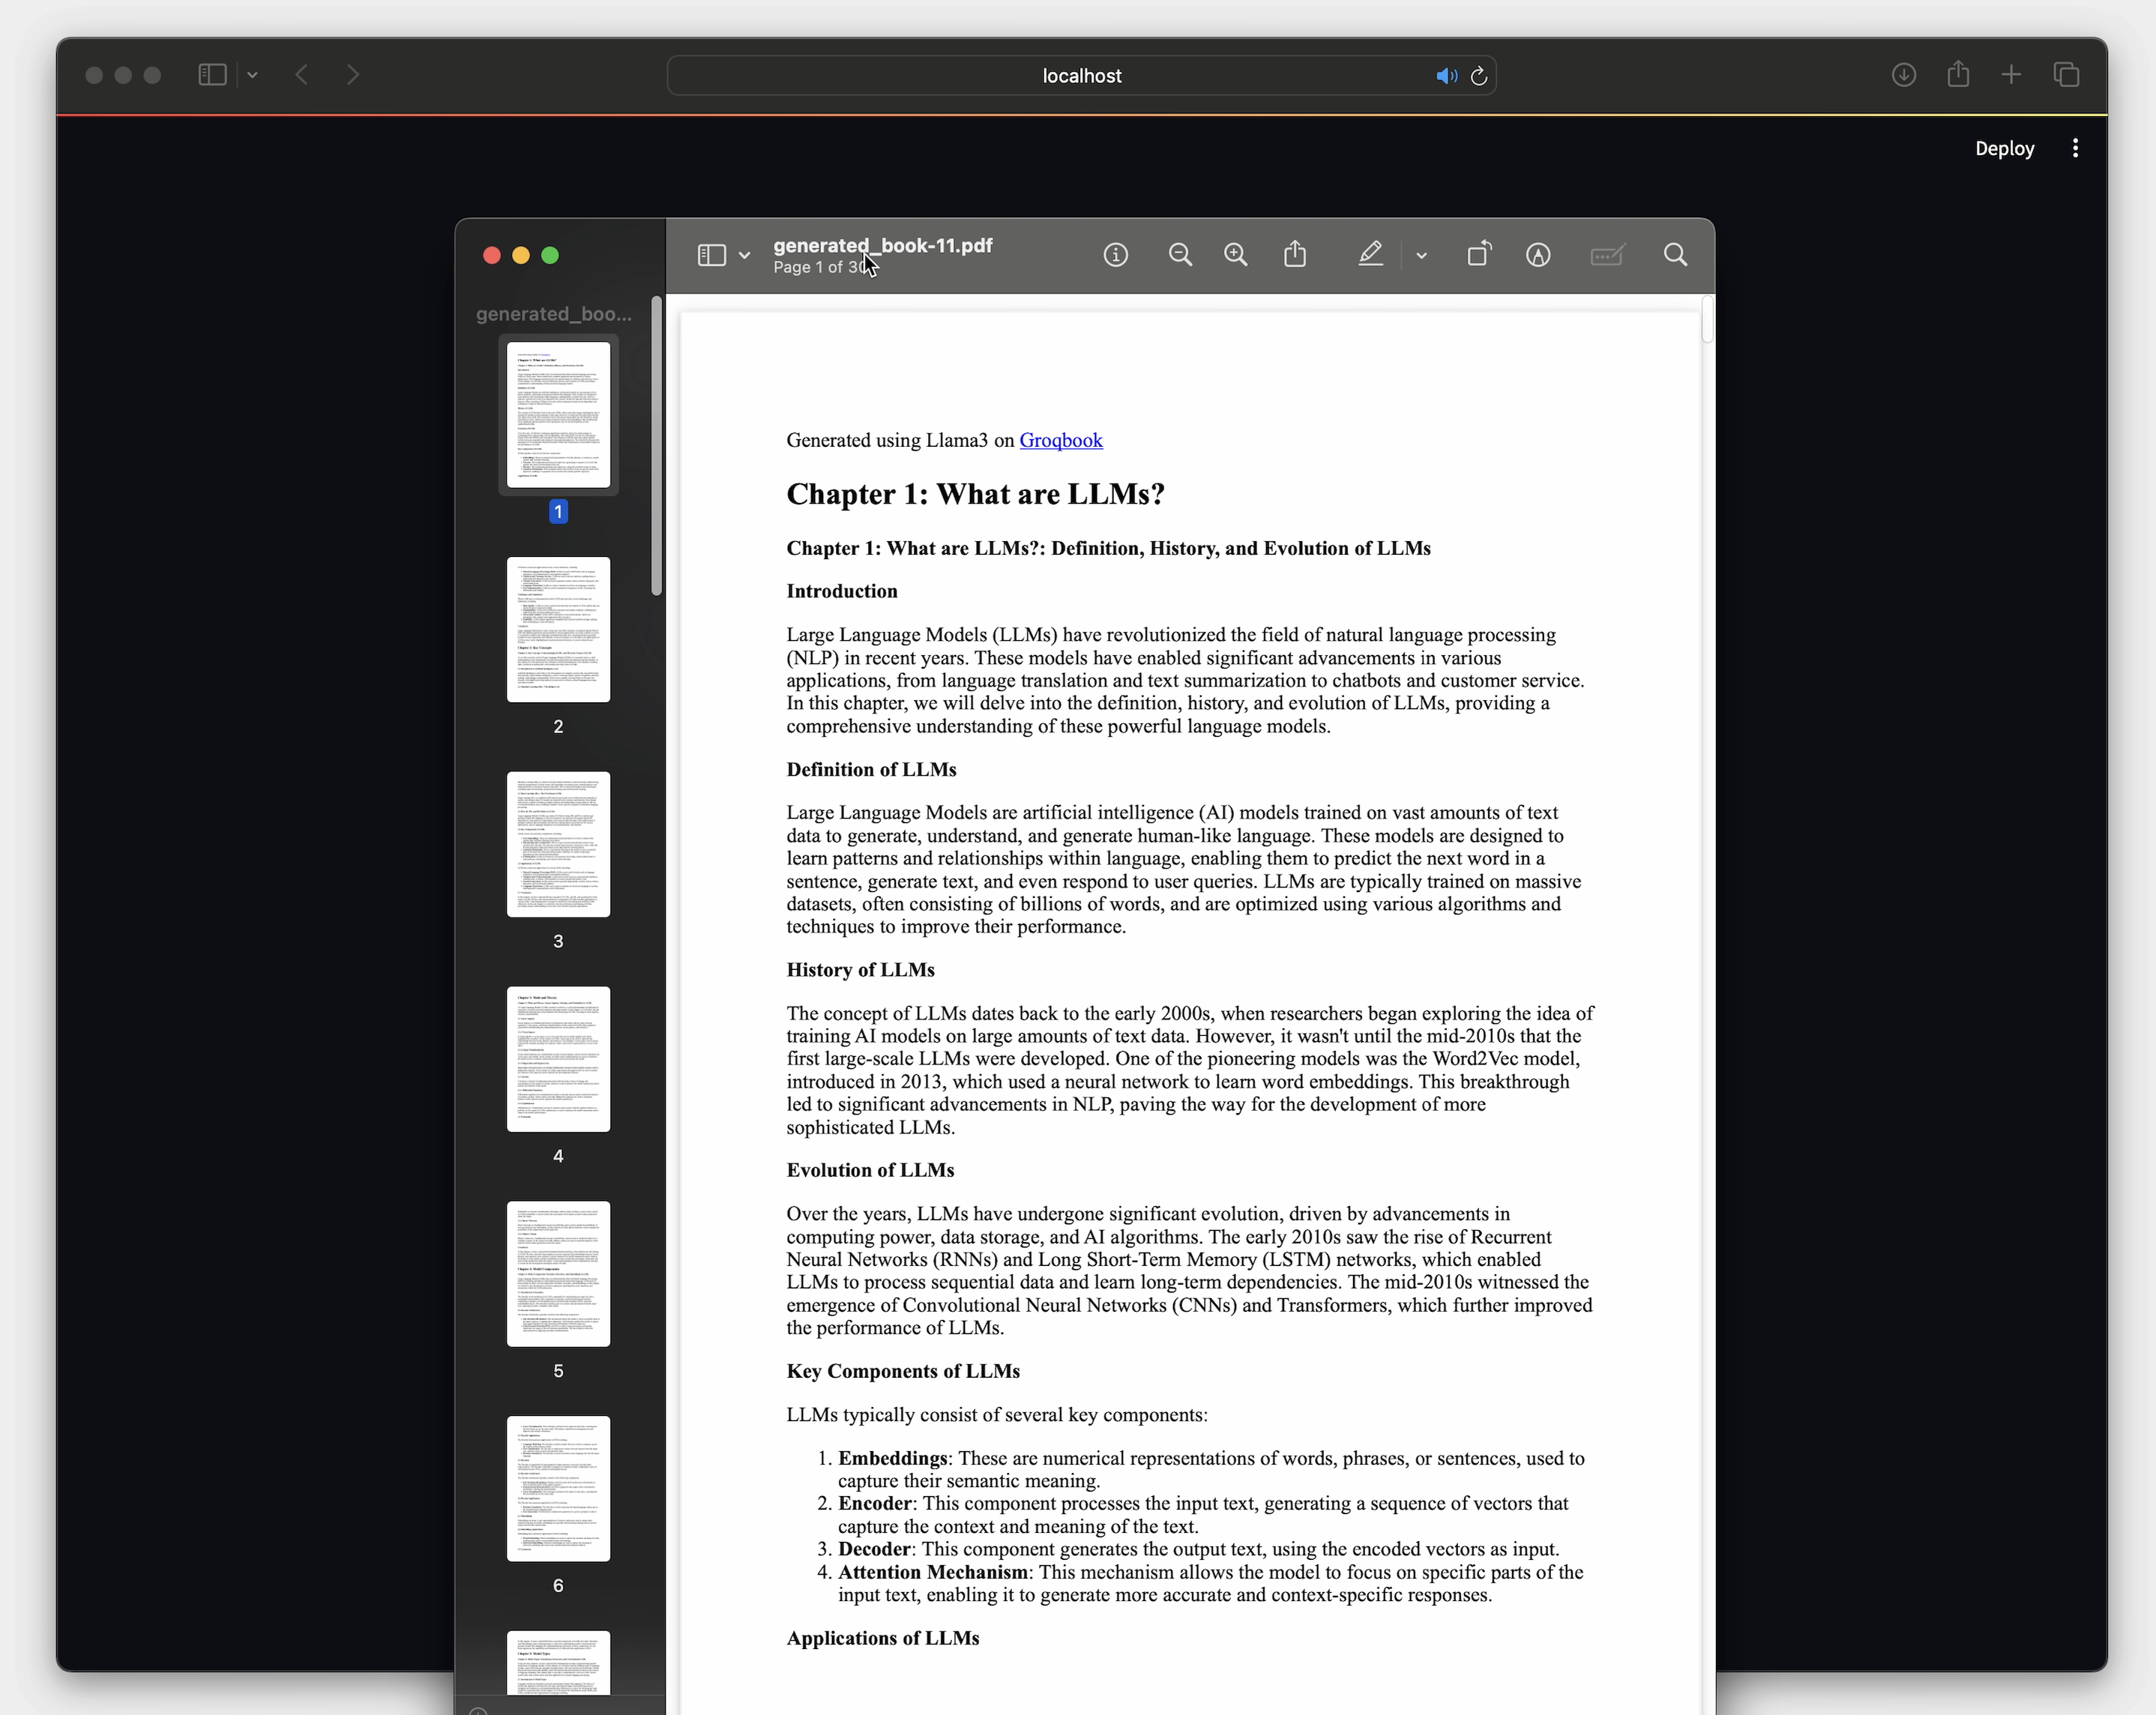Open the PDF inspector info icon
This screenshot has width=2156, height=1715.
click(1115, 255)
